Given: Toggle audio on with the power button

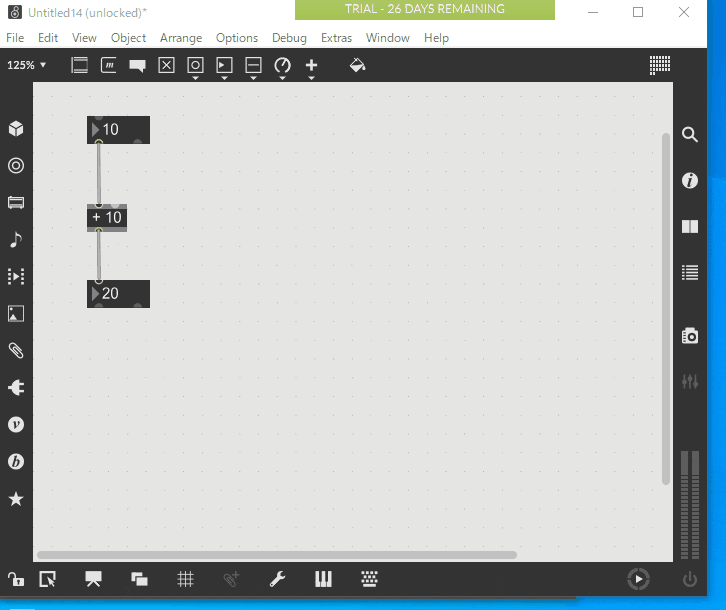Looking at the screenshot, I should pos(690,579).
